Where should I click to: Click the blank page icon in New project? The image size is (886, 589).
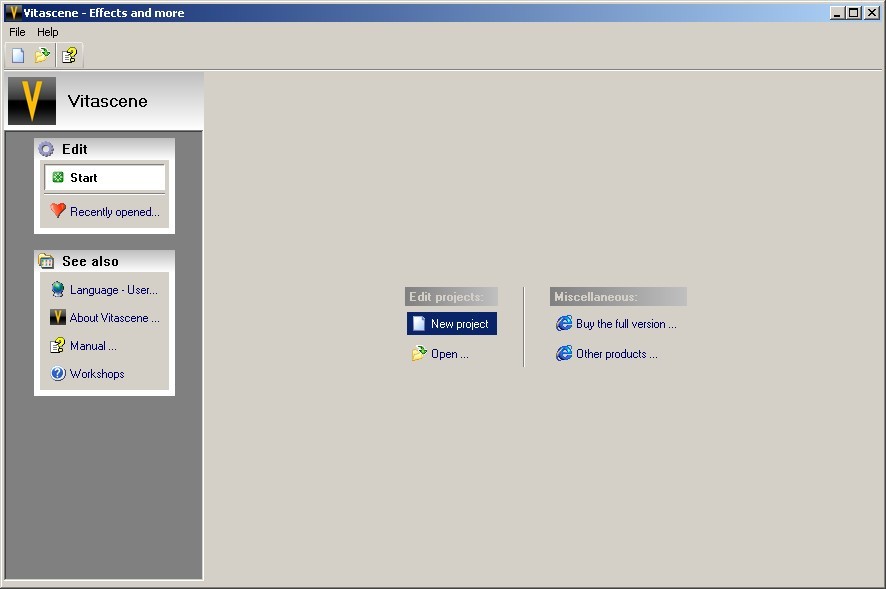pos(419,323)
